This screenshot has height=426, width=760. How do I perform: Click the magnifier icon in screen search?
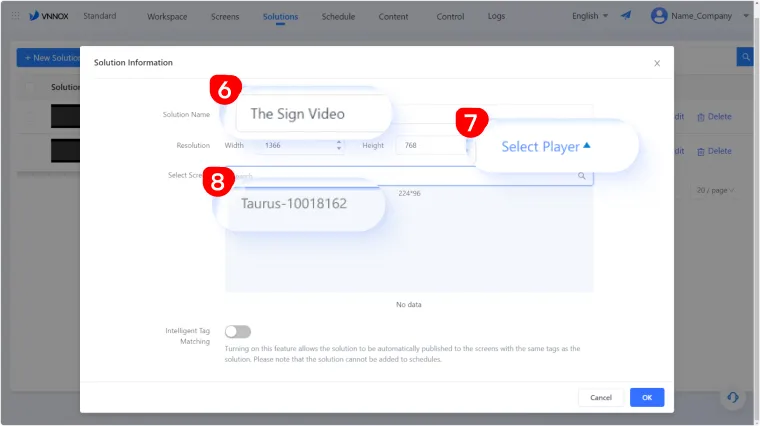coord(581,176)
